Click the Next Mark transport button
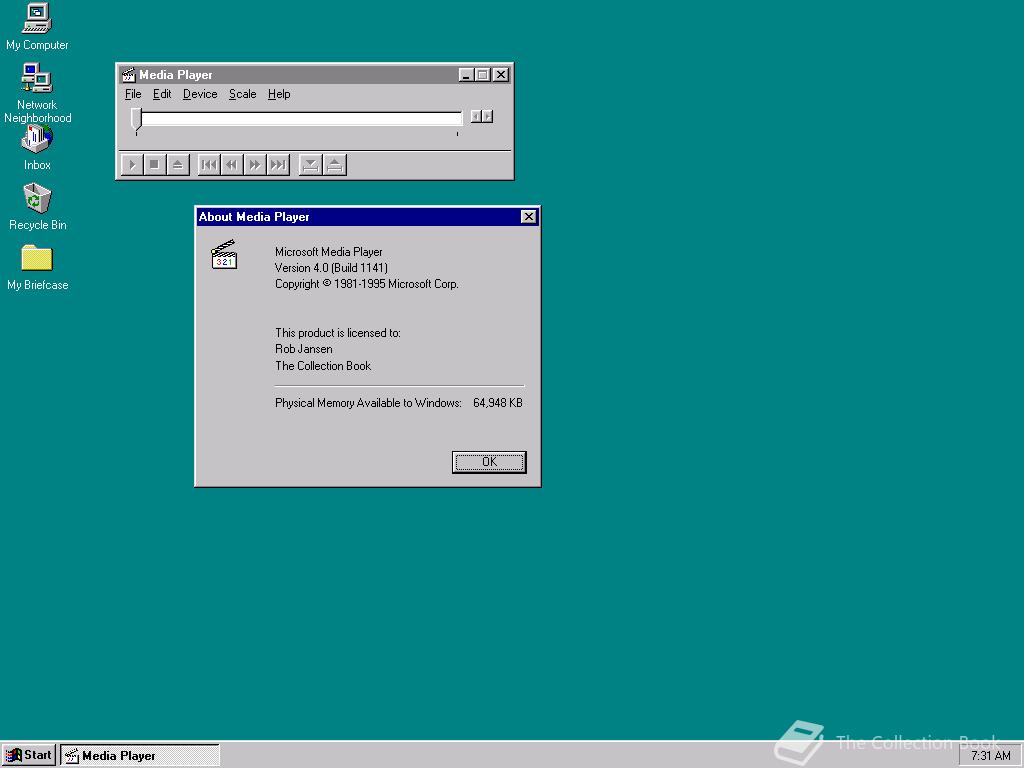The width and height of the screenshot is (1024, 768). point(278,165)
